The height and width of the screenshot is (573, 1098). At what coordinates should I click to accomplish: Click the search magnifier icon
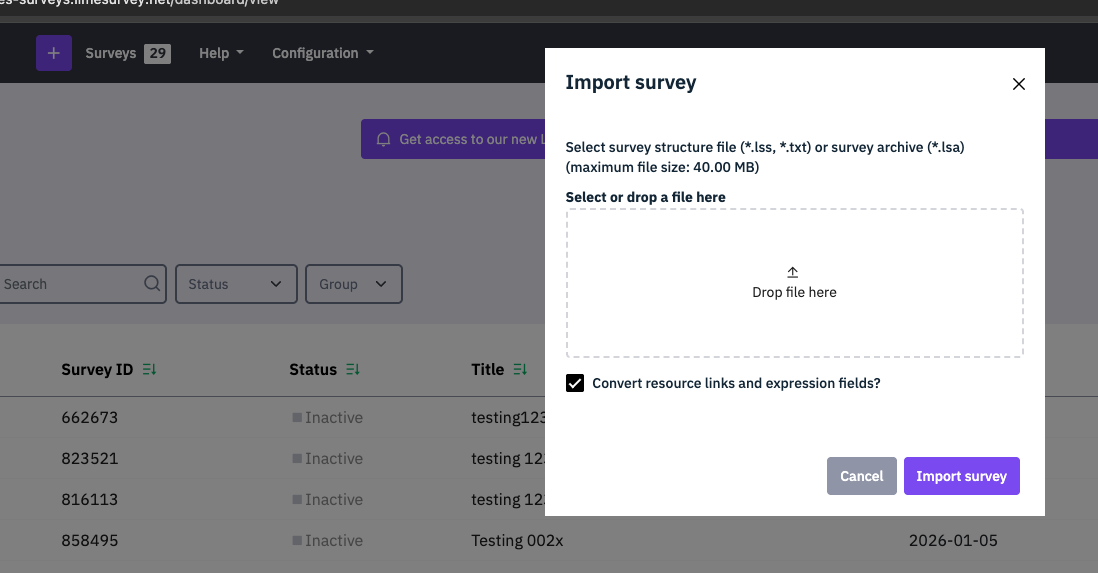(x=152, y=284)
